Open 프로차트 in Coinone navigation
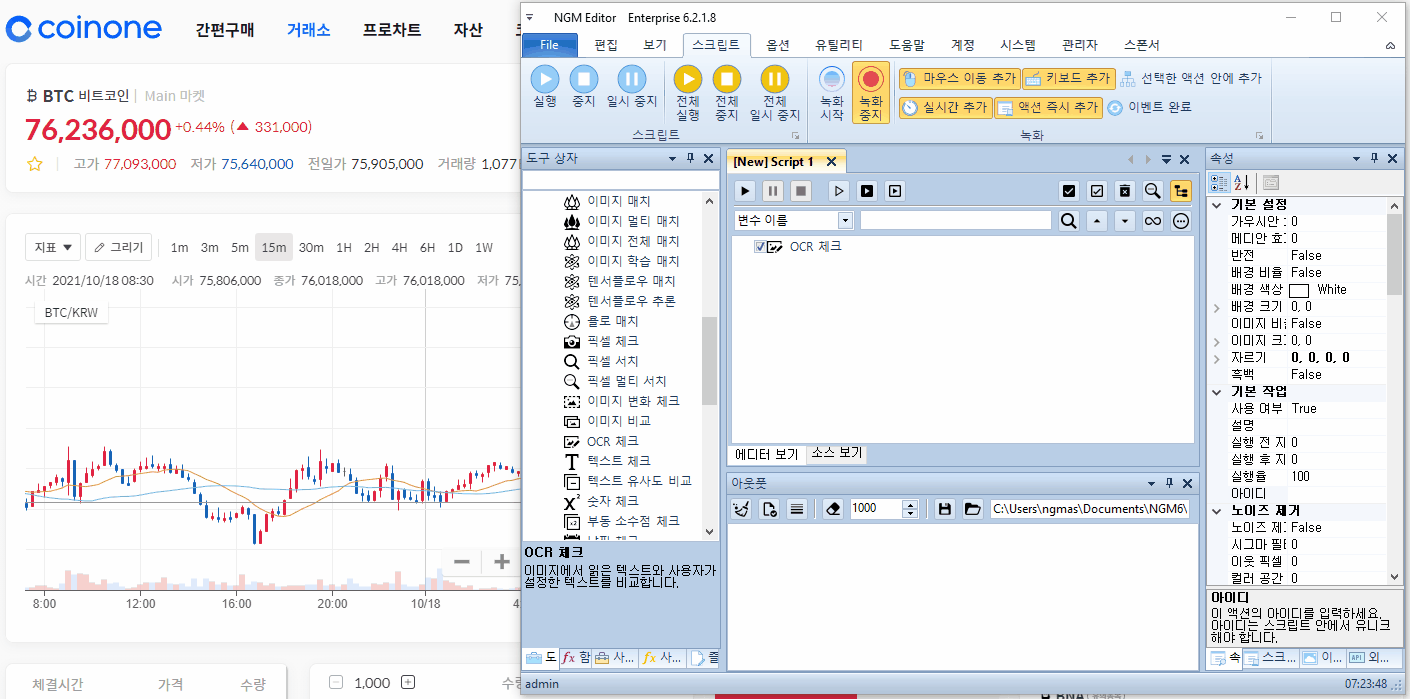 [392, 30]
